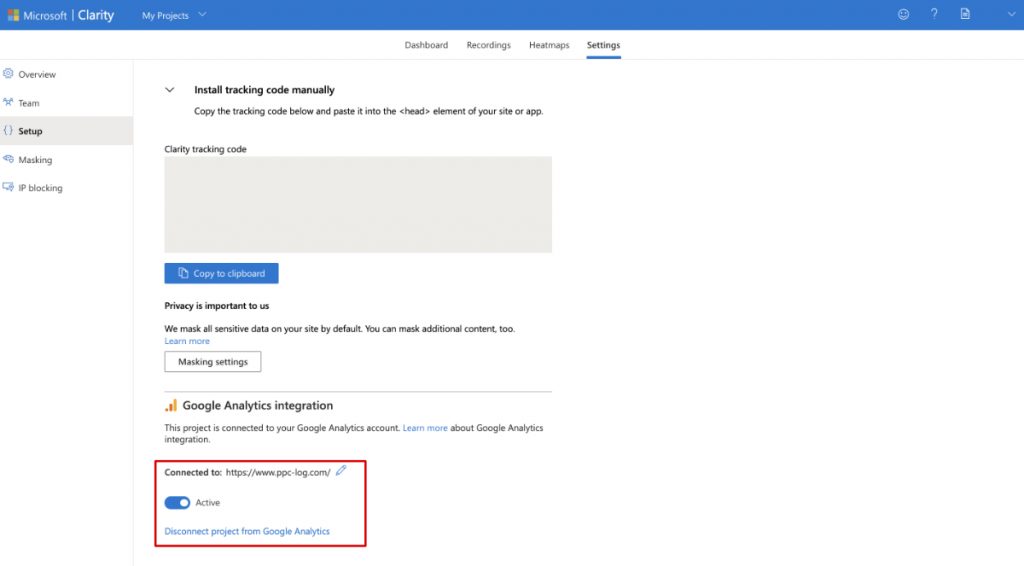Open the documentation page icon in header
1024x566 pixels.
point(965,14)
